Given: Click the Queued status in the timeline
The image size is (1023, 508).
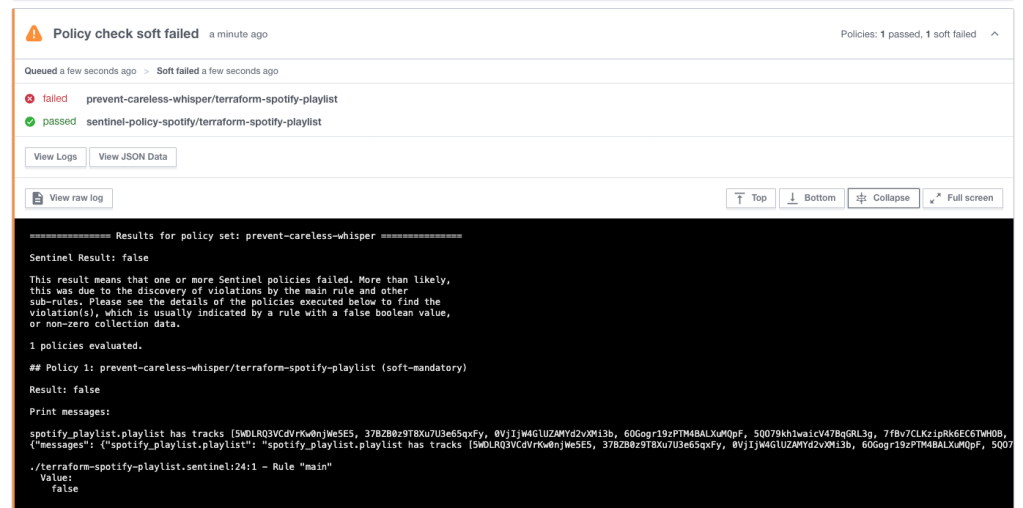Looking at the screenshot, I should coord(41,71).
